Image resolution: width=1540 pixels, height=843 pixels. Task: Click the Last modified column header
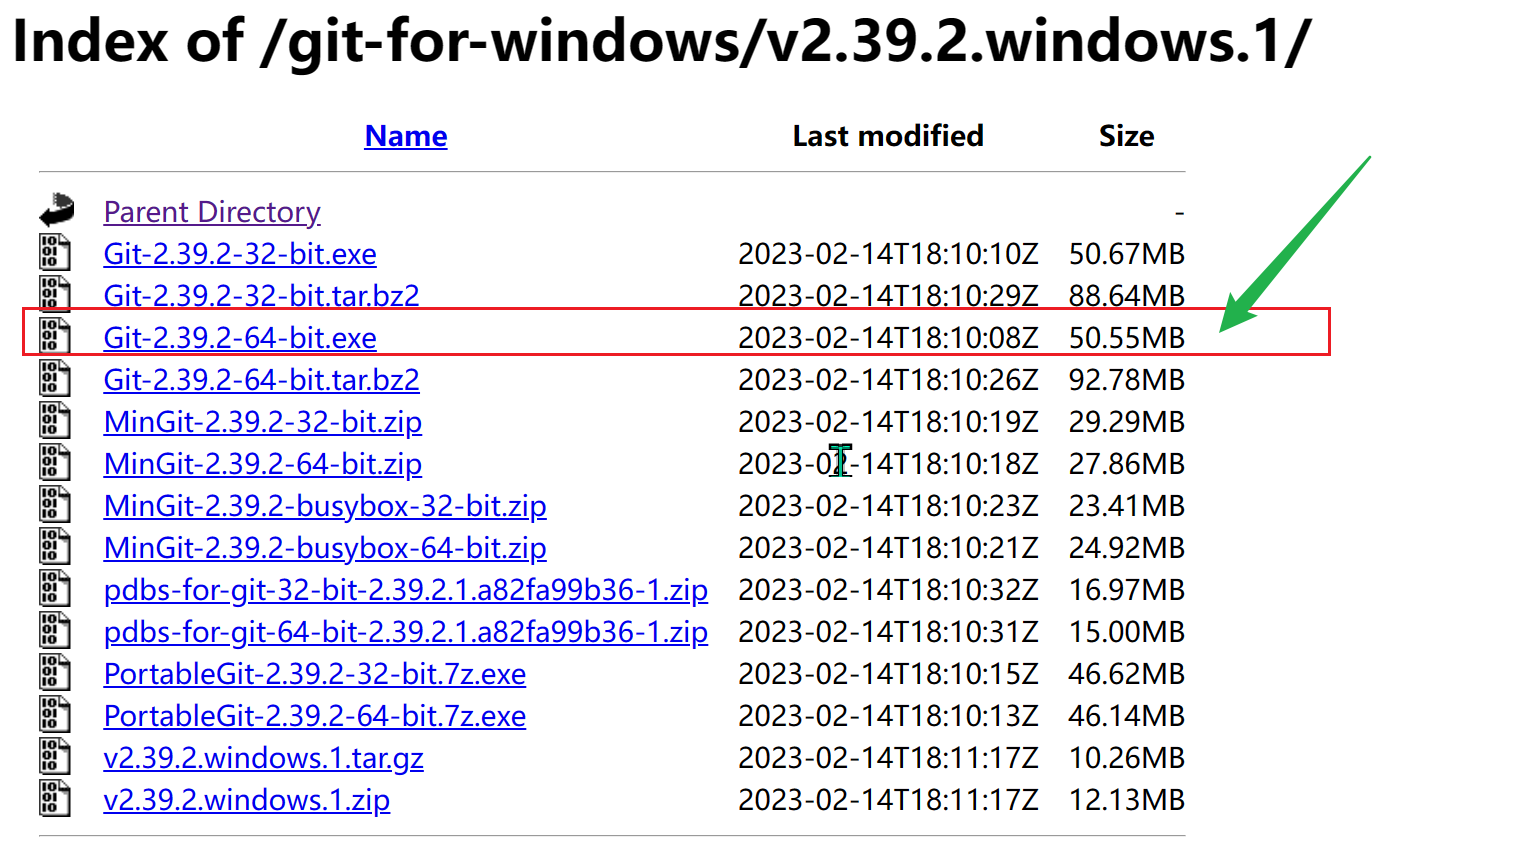(888, 136)
